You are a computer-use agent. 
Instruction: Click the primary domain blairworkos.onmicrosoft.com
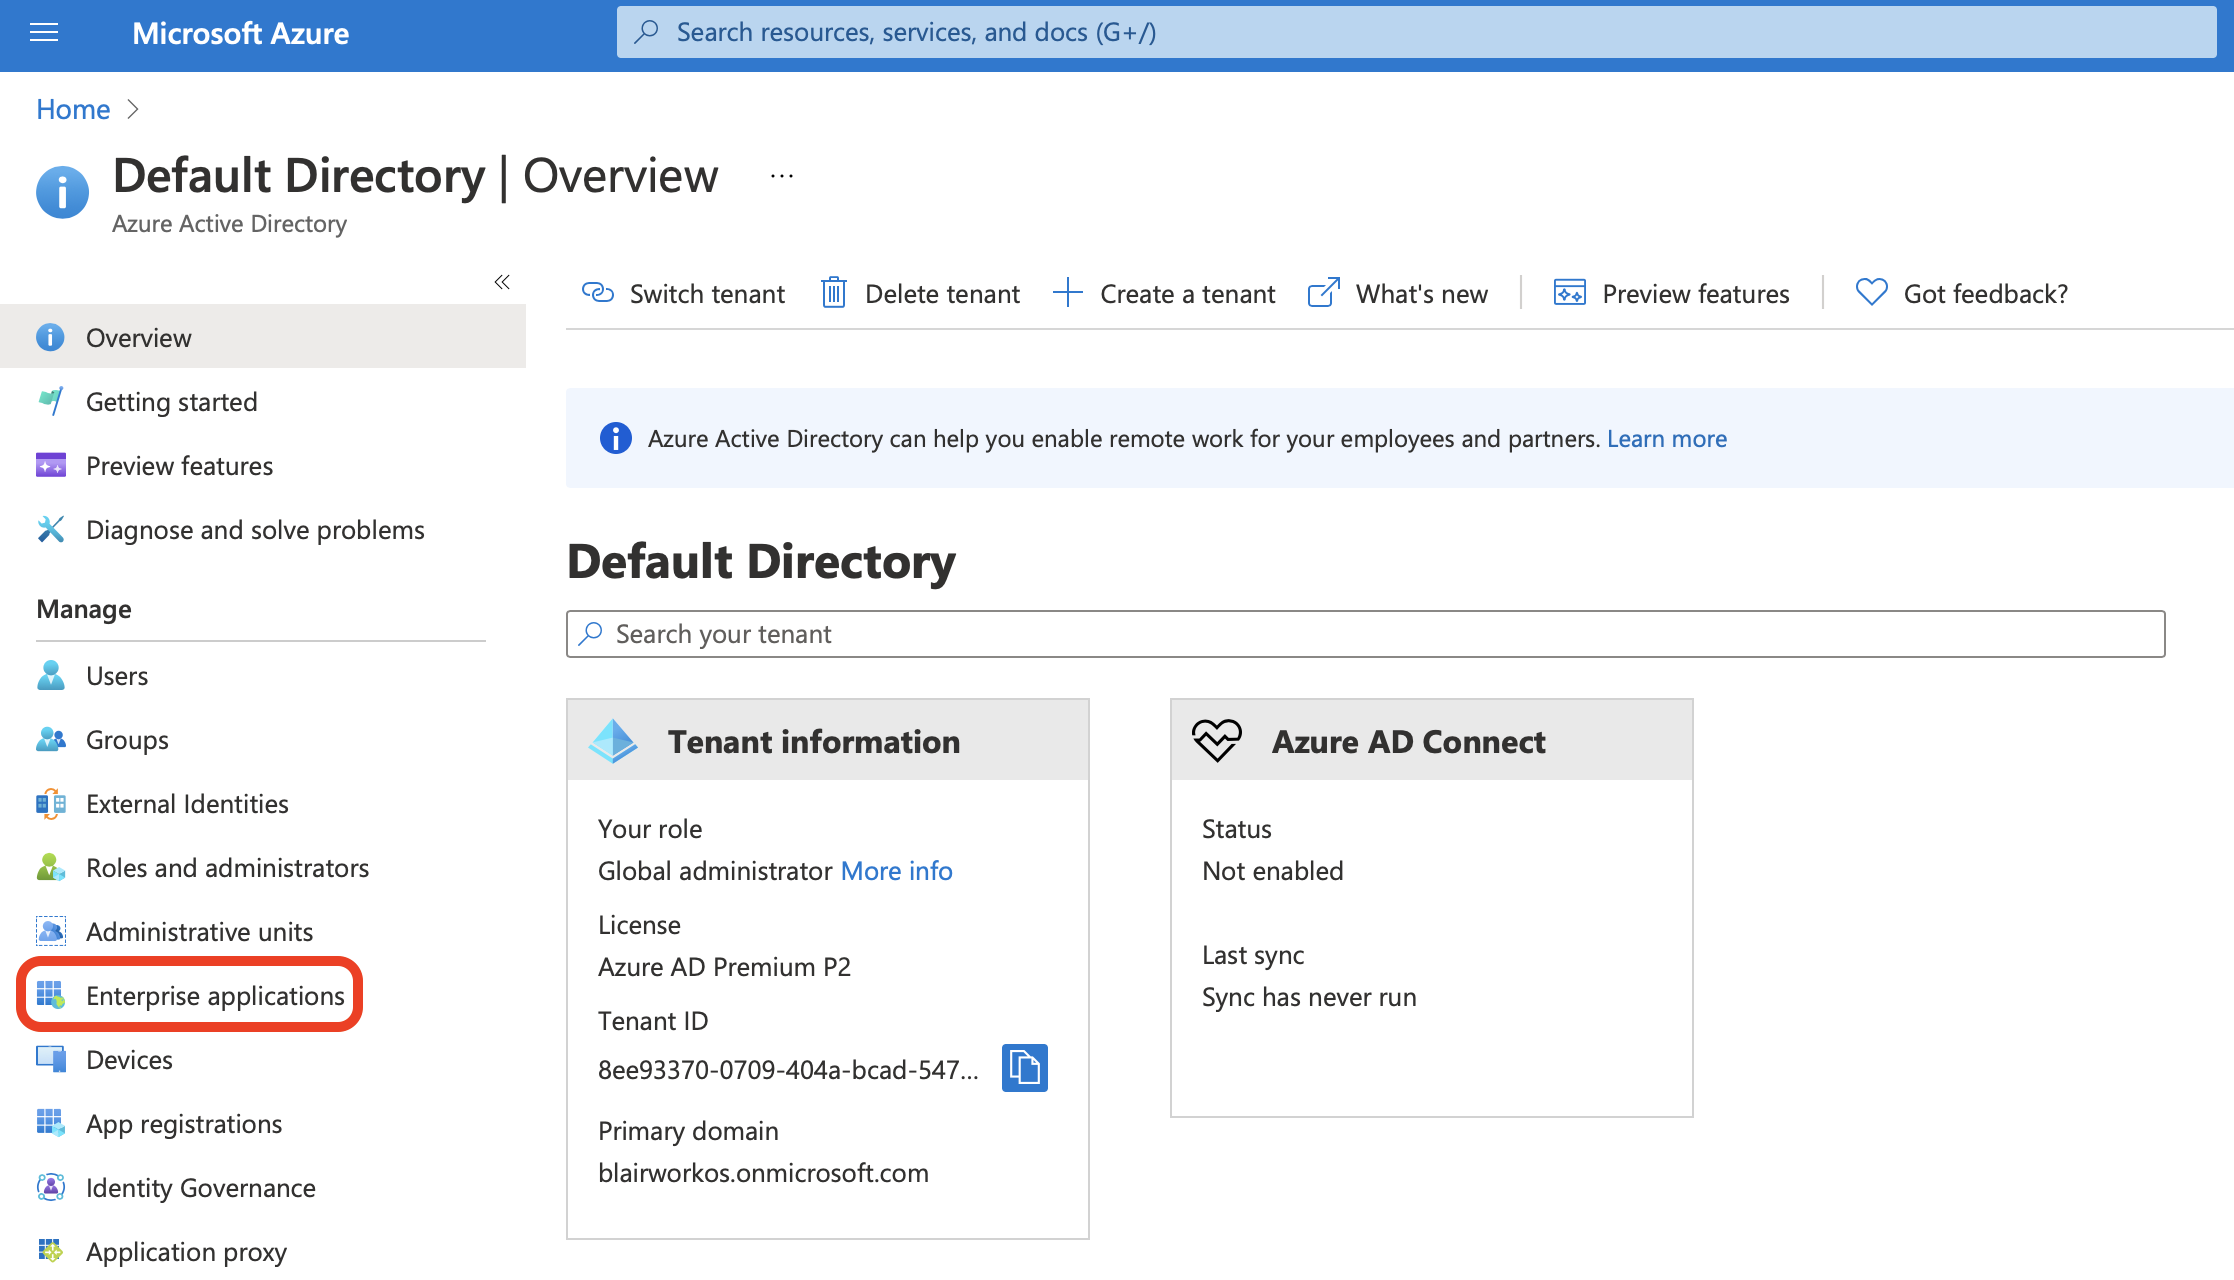(x=764, y=1173)
